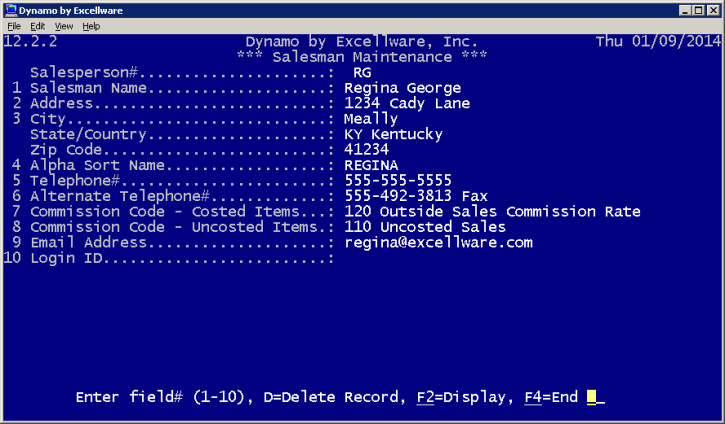Click the Alpha Sort Name label
Viewport: 725px width, 424px height.
click(x=97, y=165)
